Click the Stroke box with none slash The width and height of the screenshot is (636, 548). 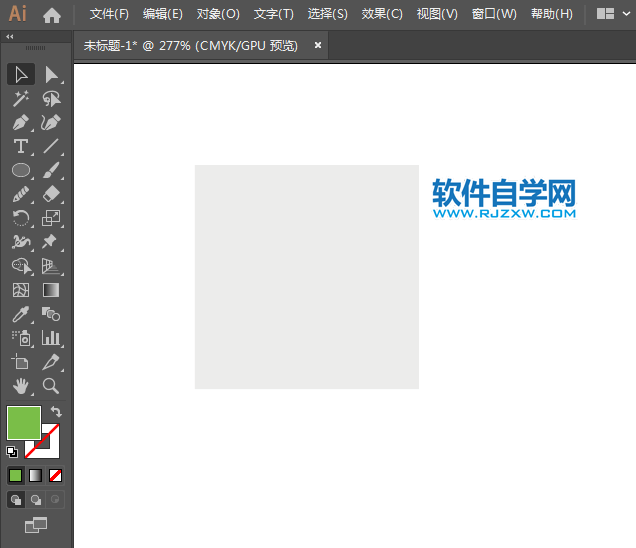click(x=51, y=449)
